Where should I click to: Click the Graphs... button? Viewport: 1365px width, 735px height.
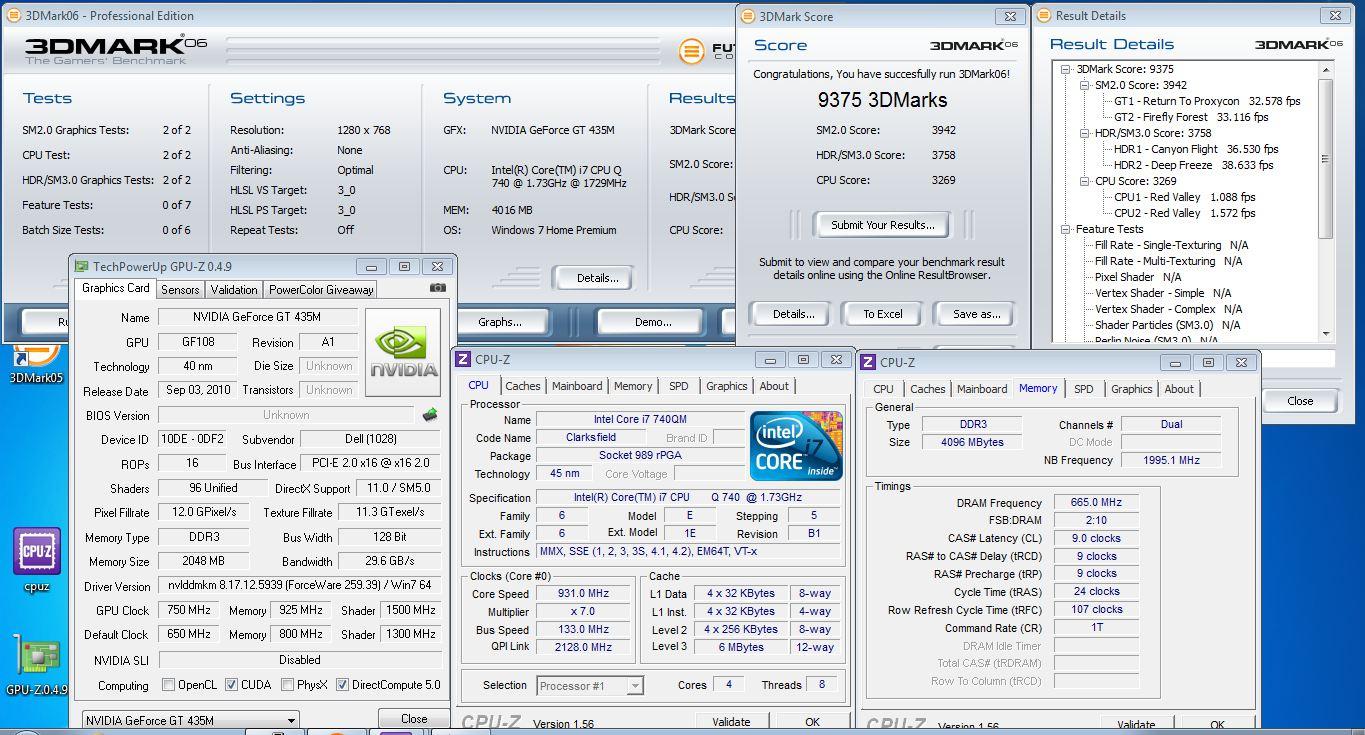[499, 322]
